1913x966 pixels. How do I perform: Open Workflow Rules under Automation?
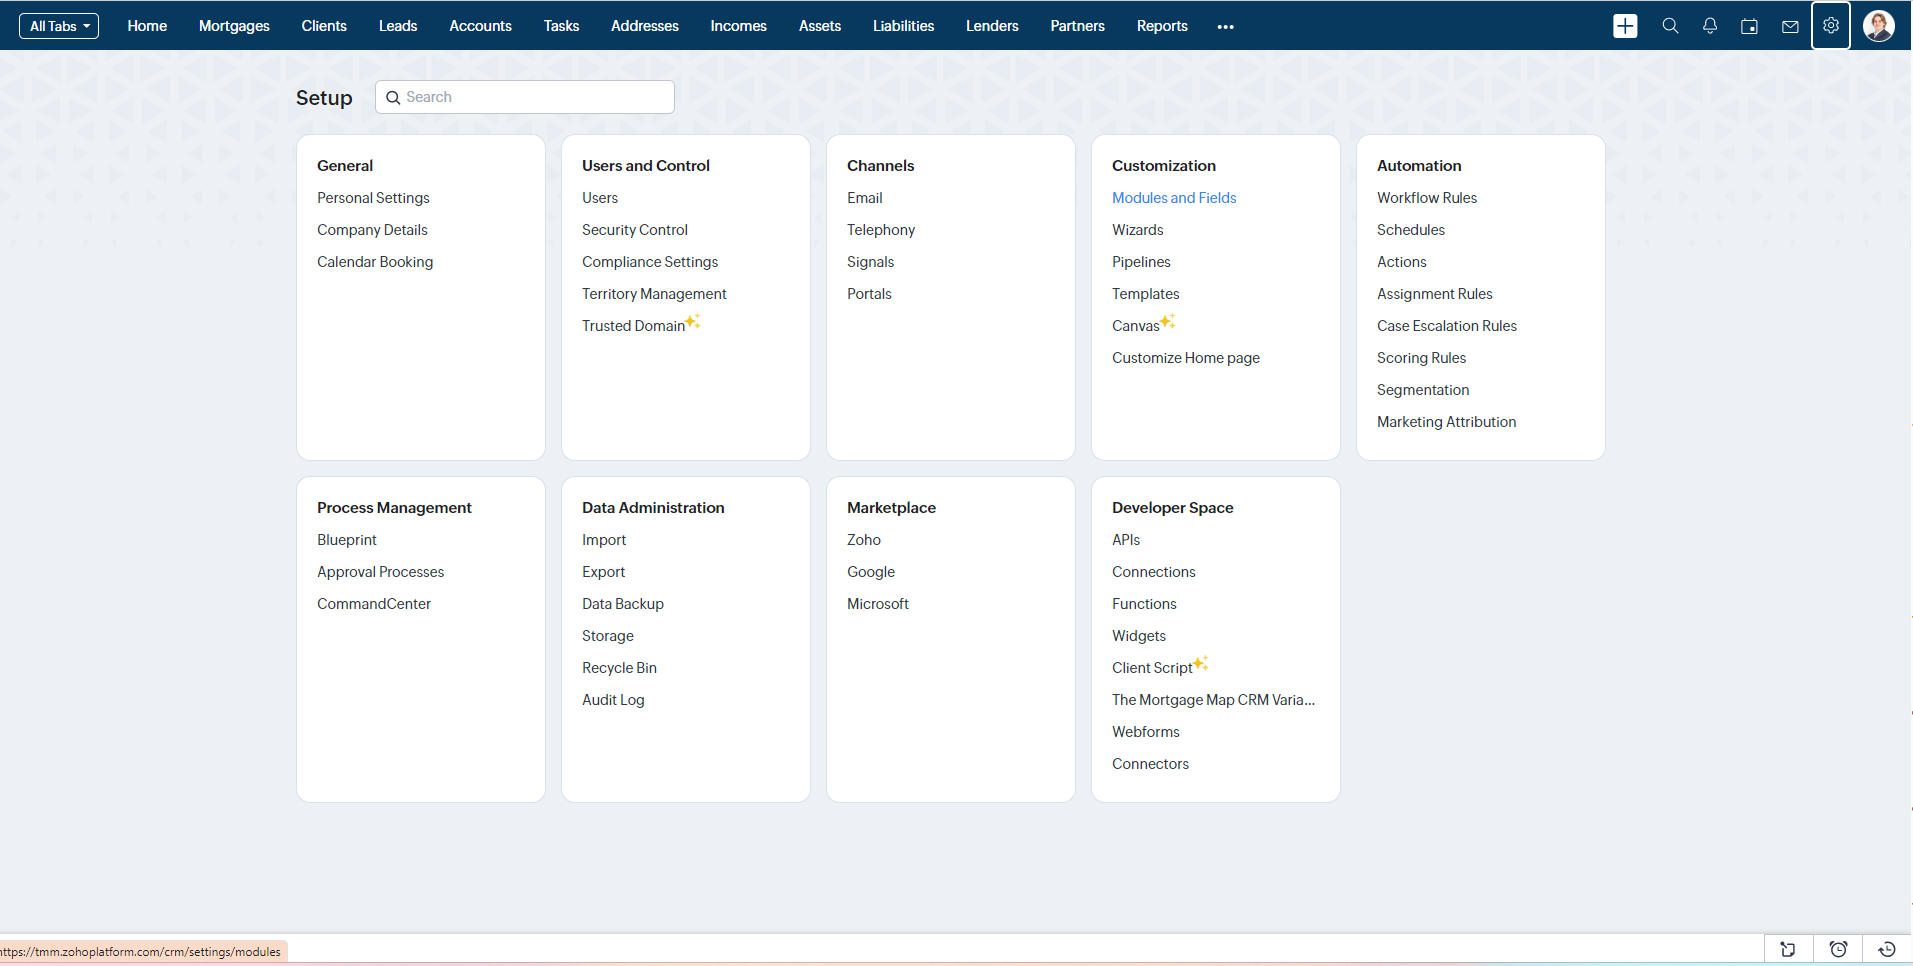click(1426, 198)
